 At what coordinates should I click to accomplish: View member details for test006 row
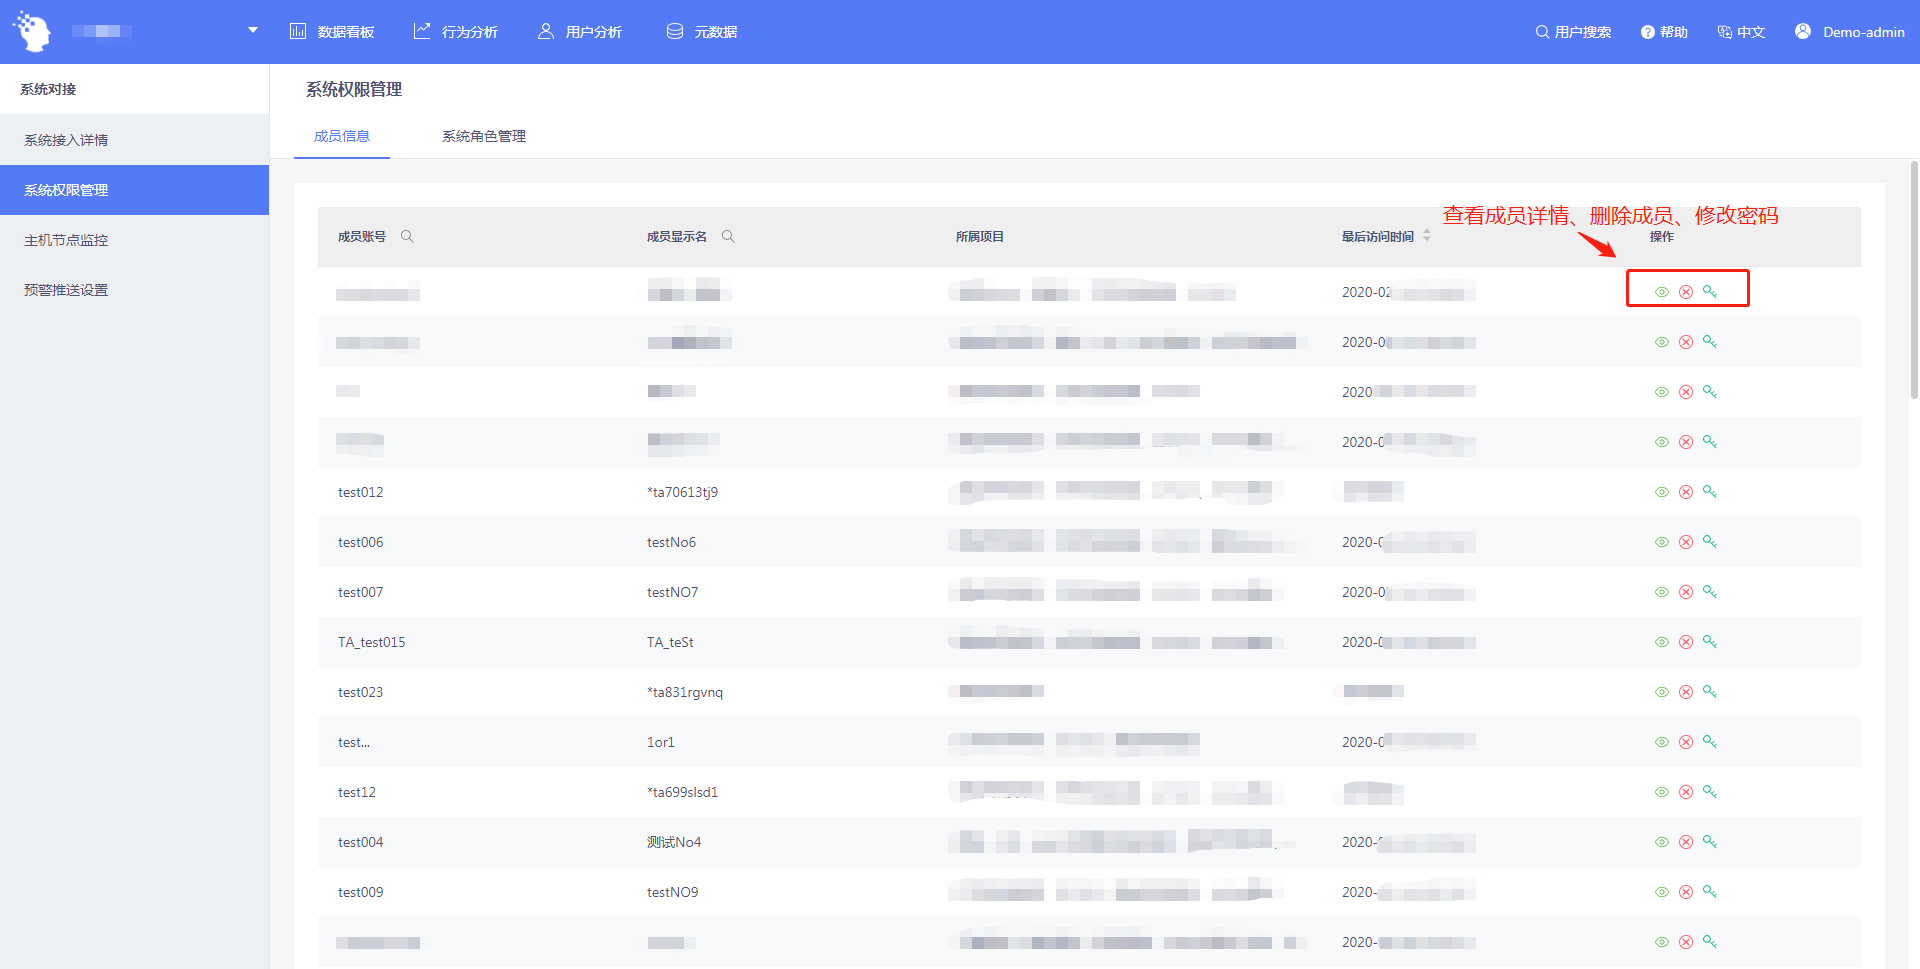tap(1662, 542)
